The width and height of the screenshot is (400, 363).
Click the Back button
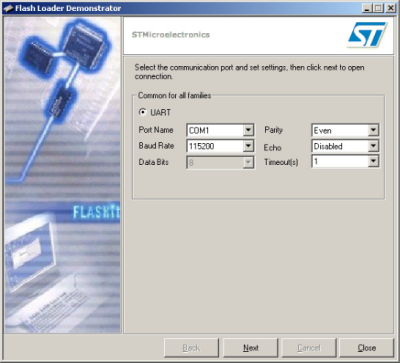191,348
